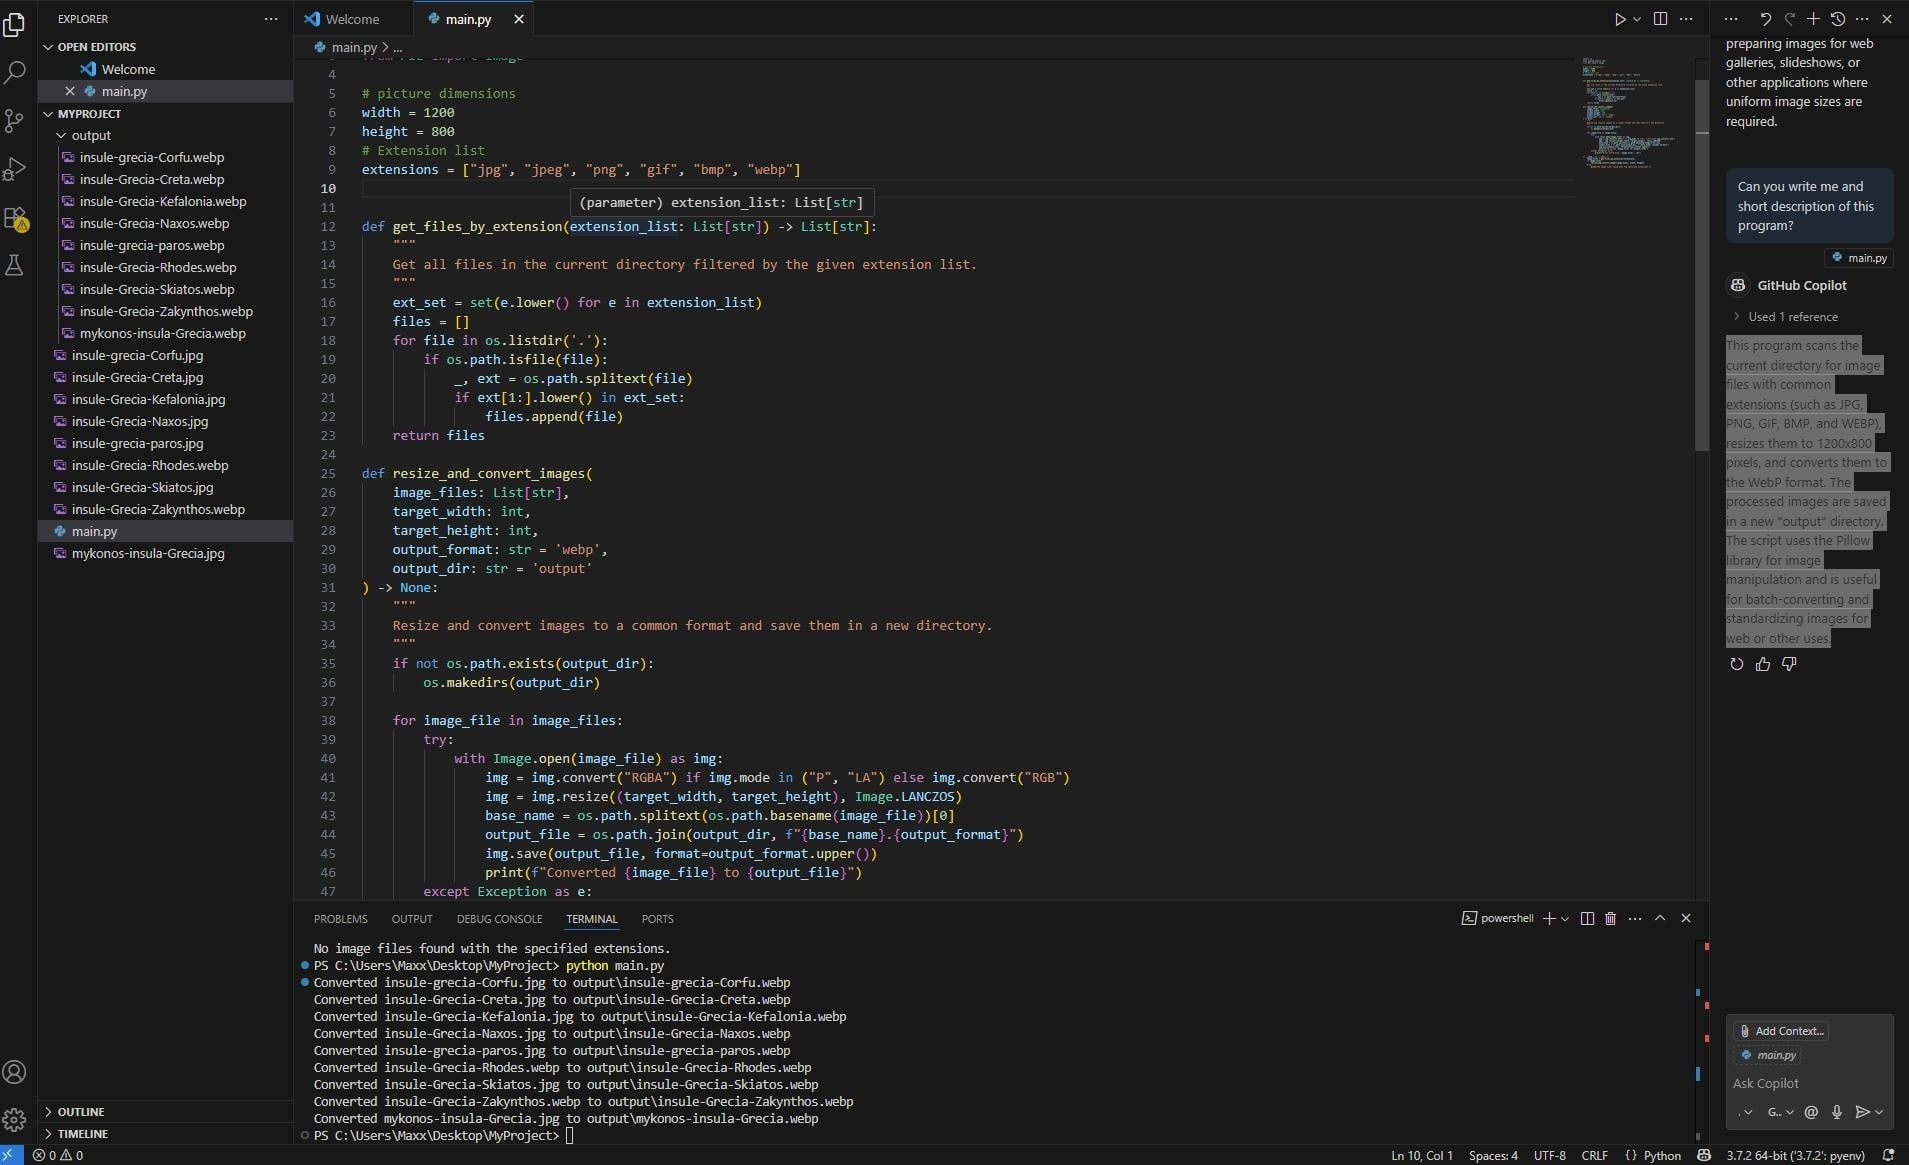Maximize the terminal panel size
1909x1165 pixels.
tap(1660, 918)
